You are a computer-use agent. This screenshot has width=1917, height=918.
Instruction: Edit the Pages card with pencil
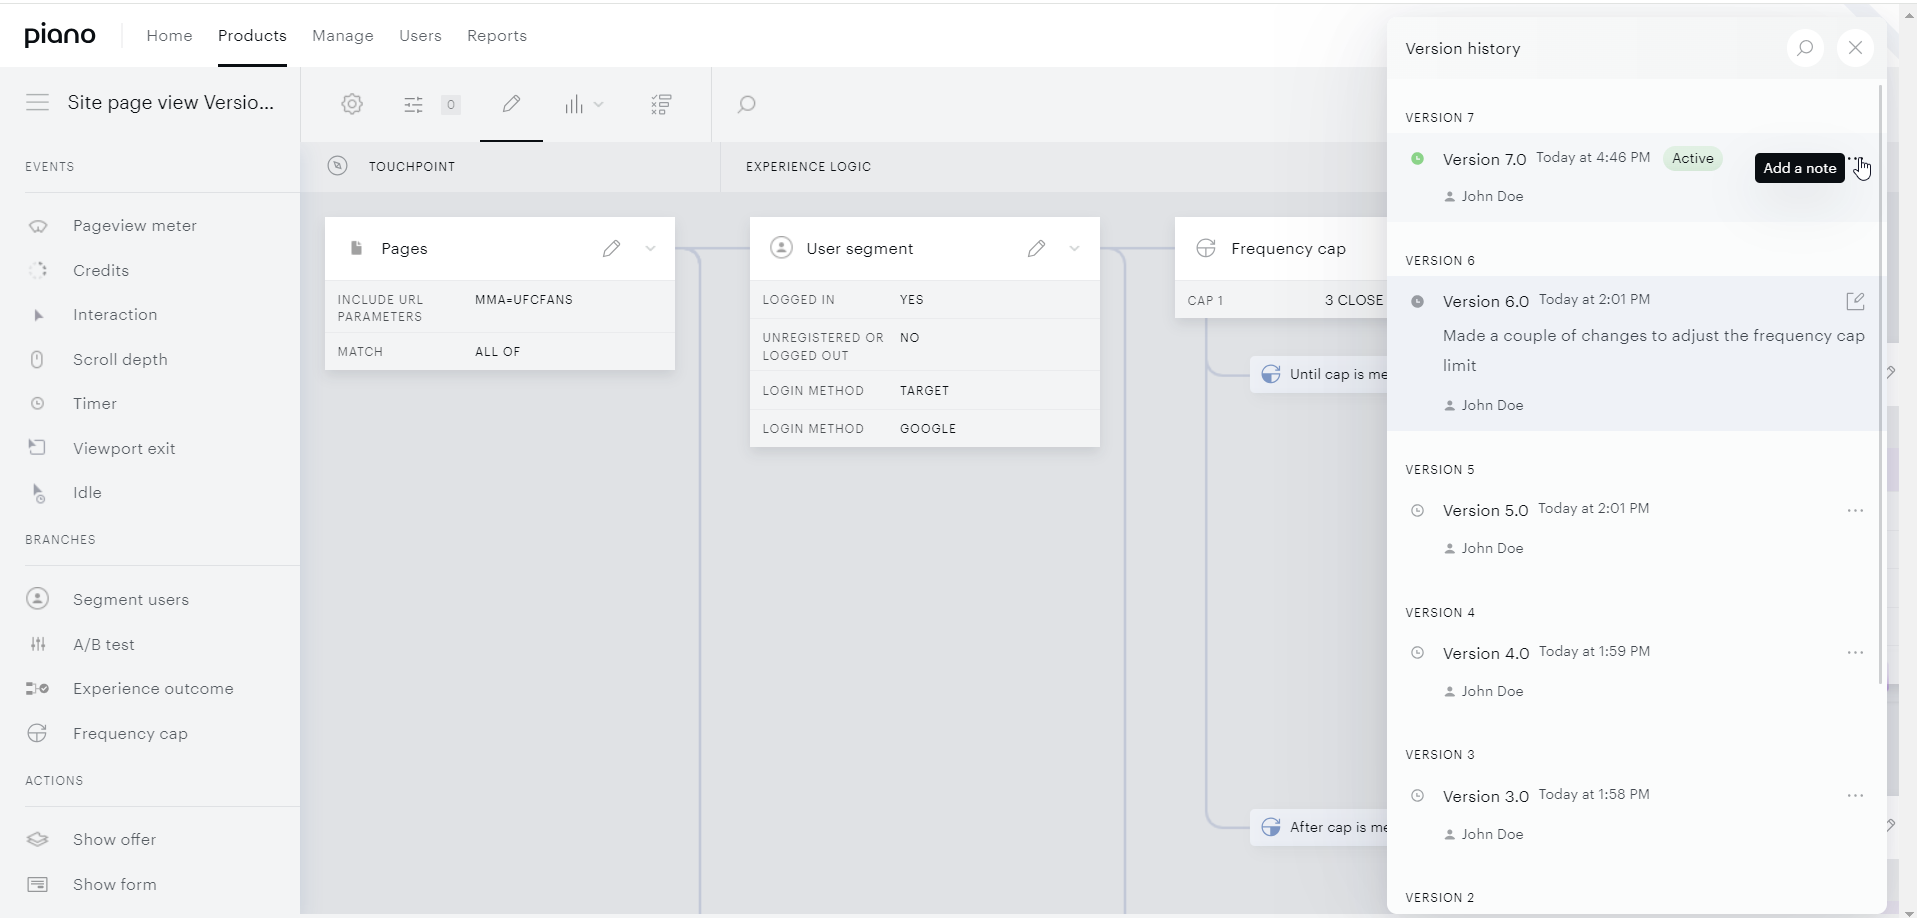pos(611,248)
